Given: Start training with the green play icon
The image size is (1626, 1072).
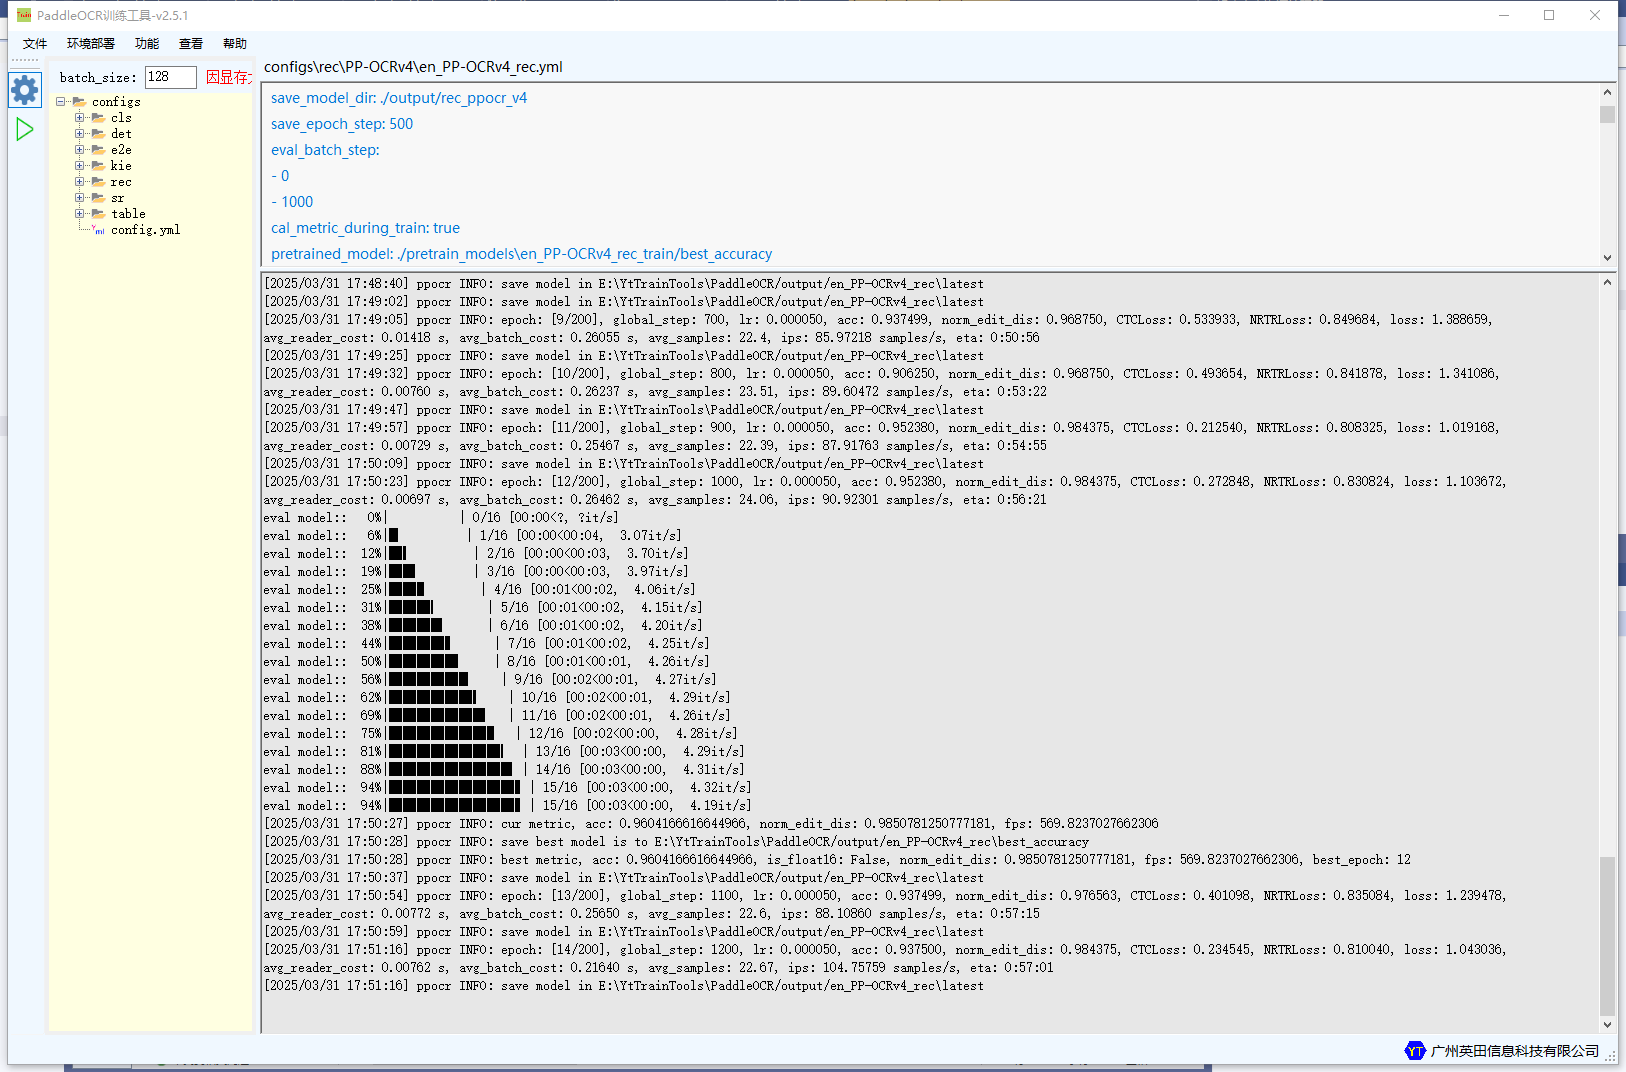Looking at the screenshot, I should (25, 129).
